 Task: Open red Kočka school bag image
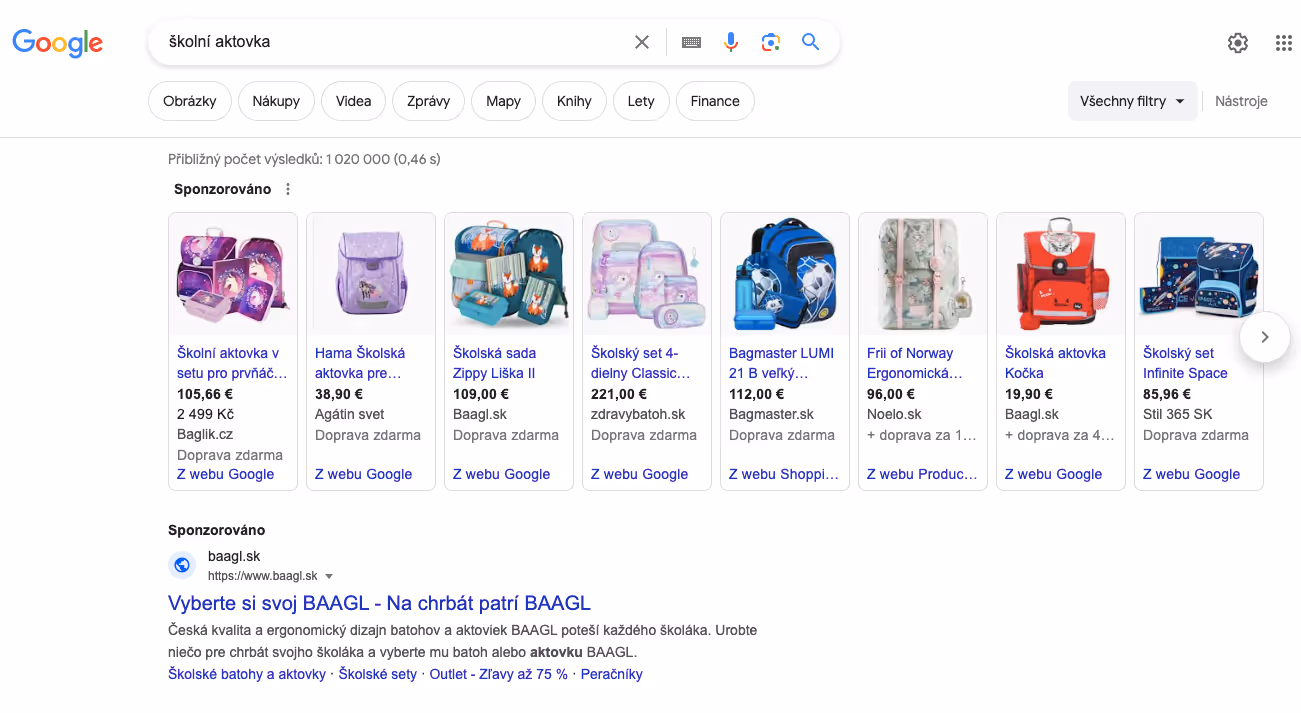pyautogui.click(x=1061, y=275)
